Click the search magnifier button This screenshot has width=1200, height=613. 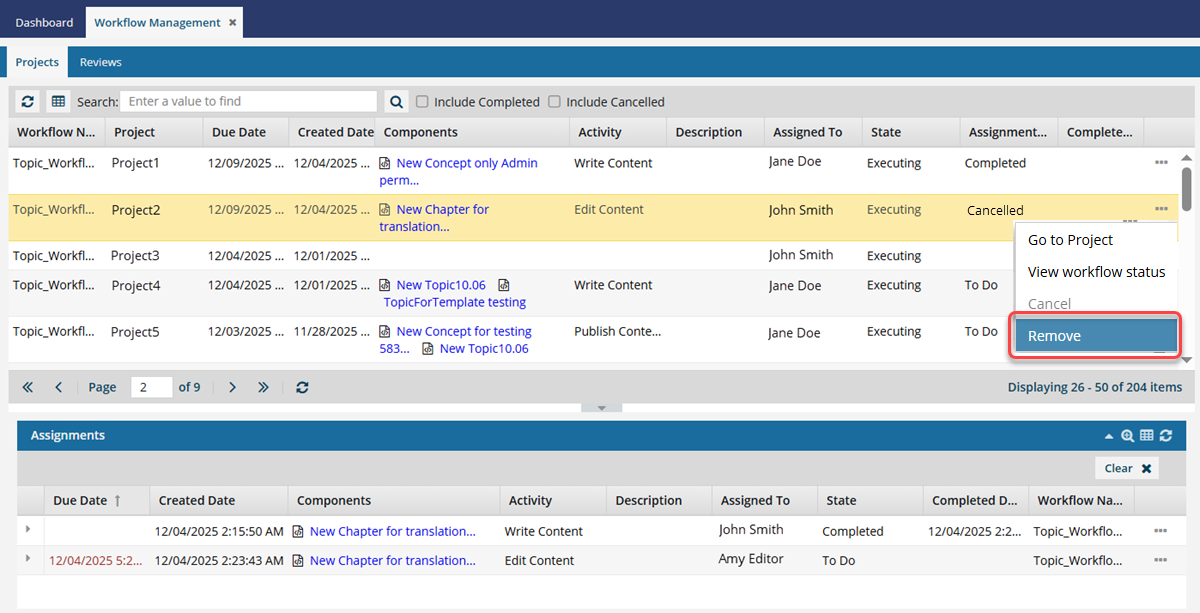tap(397, 101)
